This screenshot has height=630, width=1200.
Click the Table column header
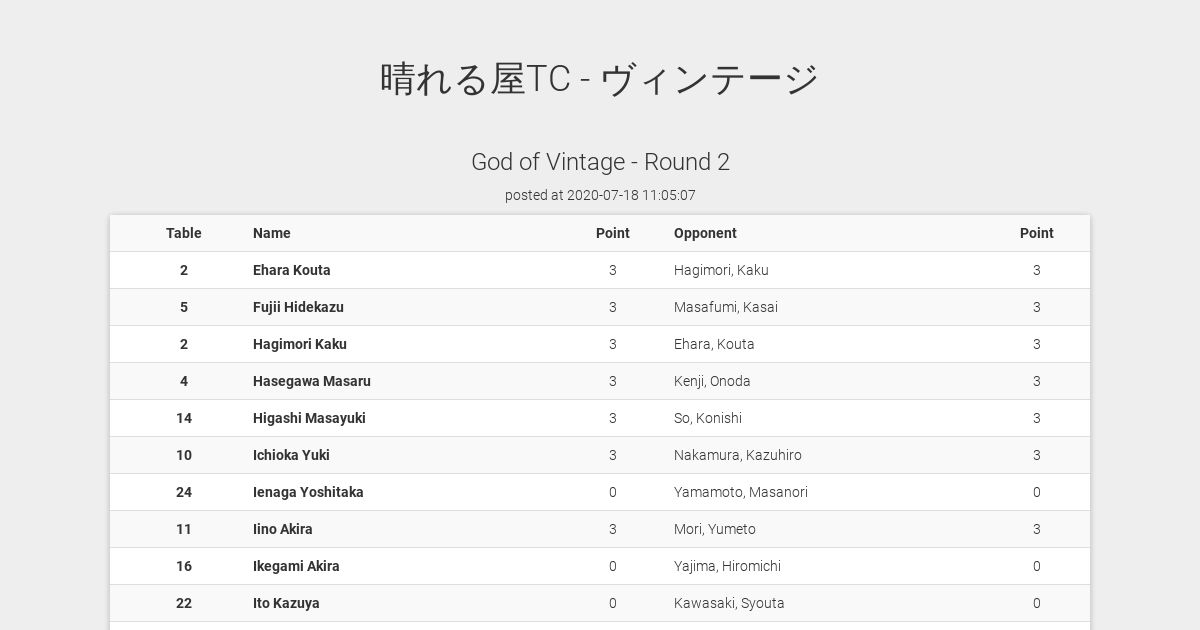tap(184, 233)
